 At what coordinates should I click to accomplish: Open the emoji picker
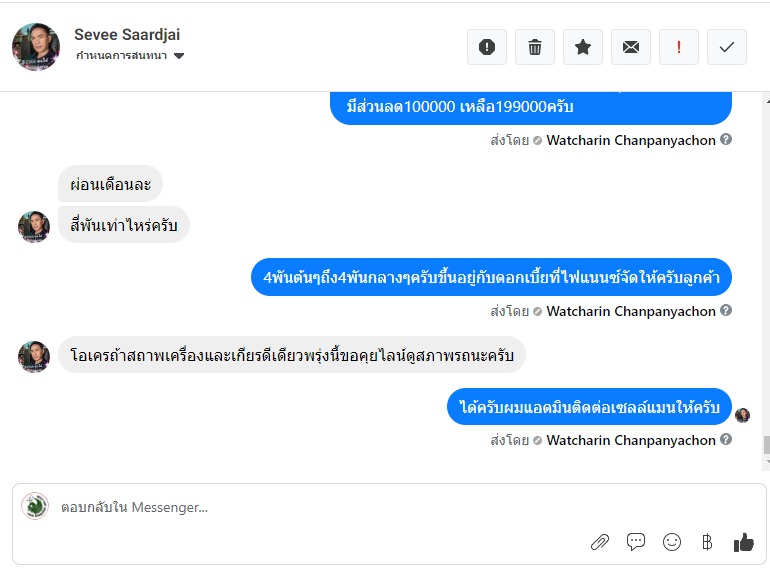[672, 542]
